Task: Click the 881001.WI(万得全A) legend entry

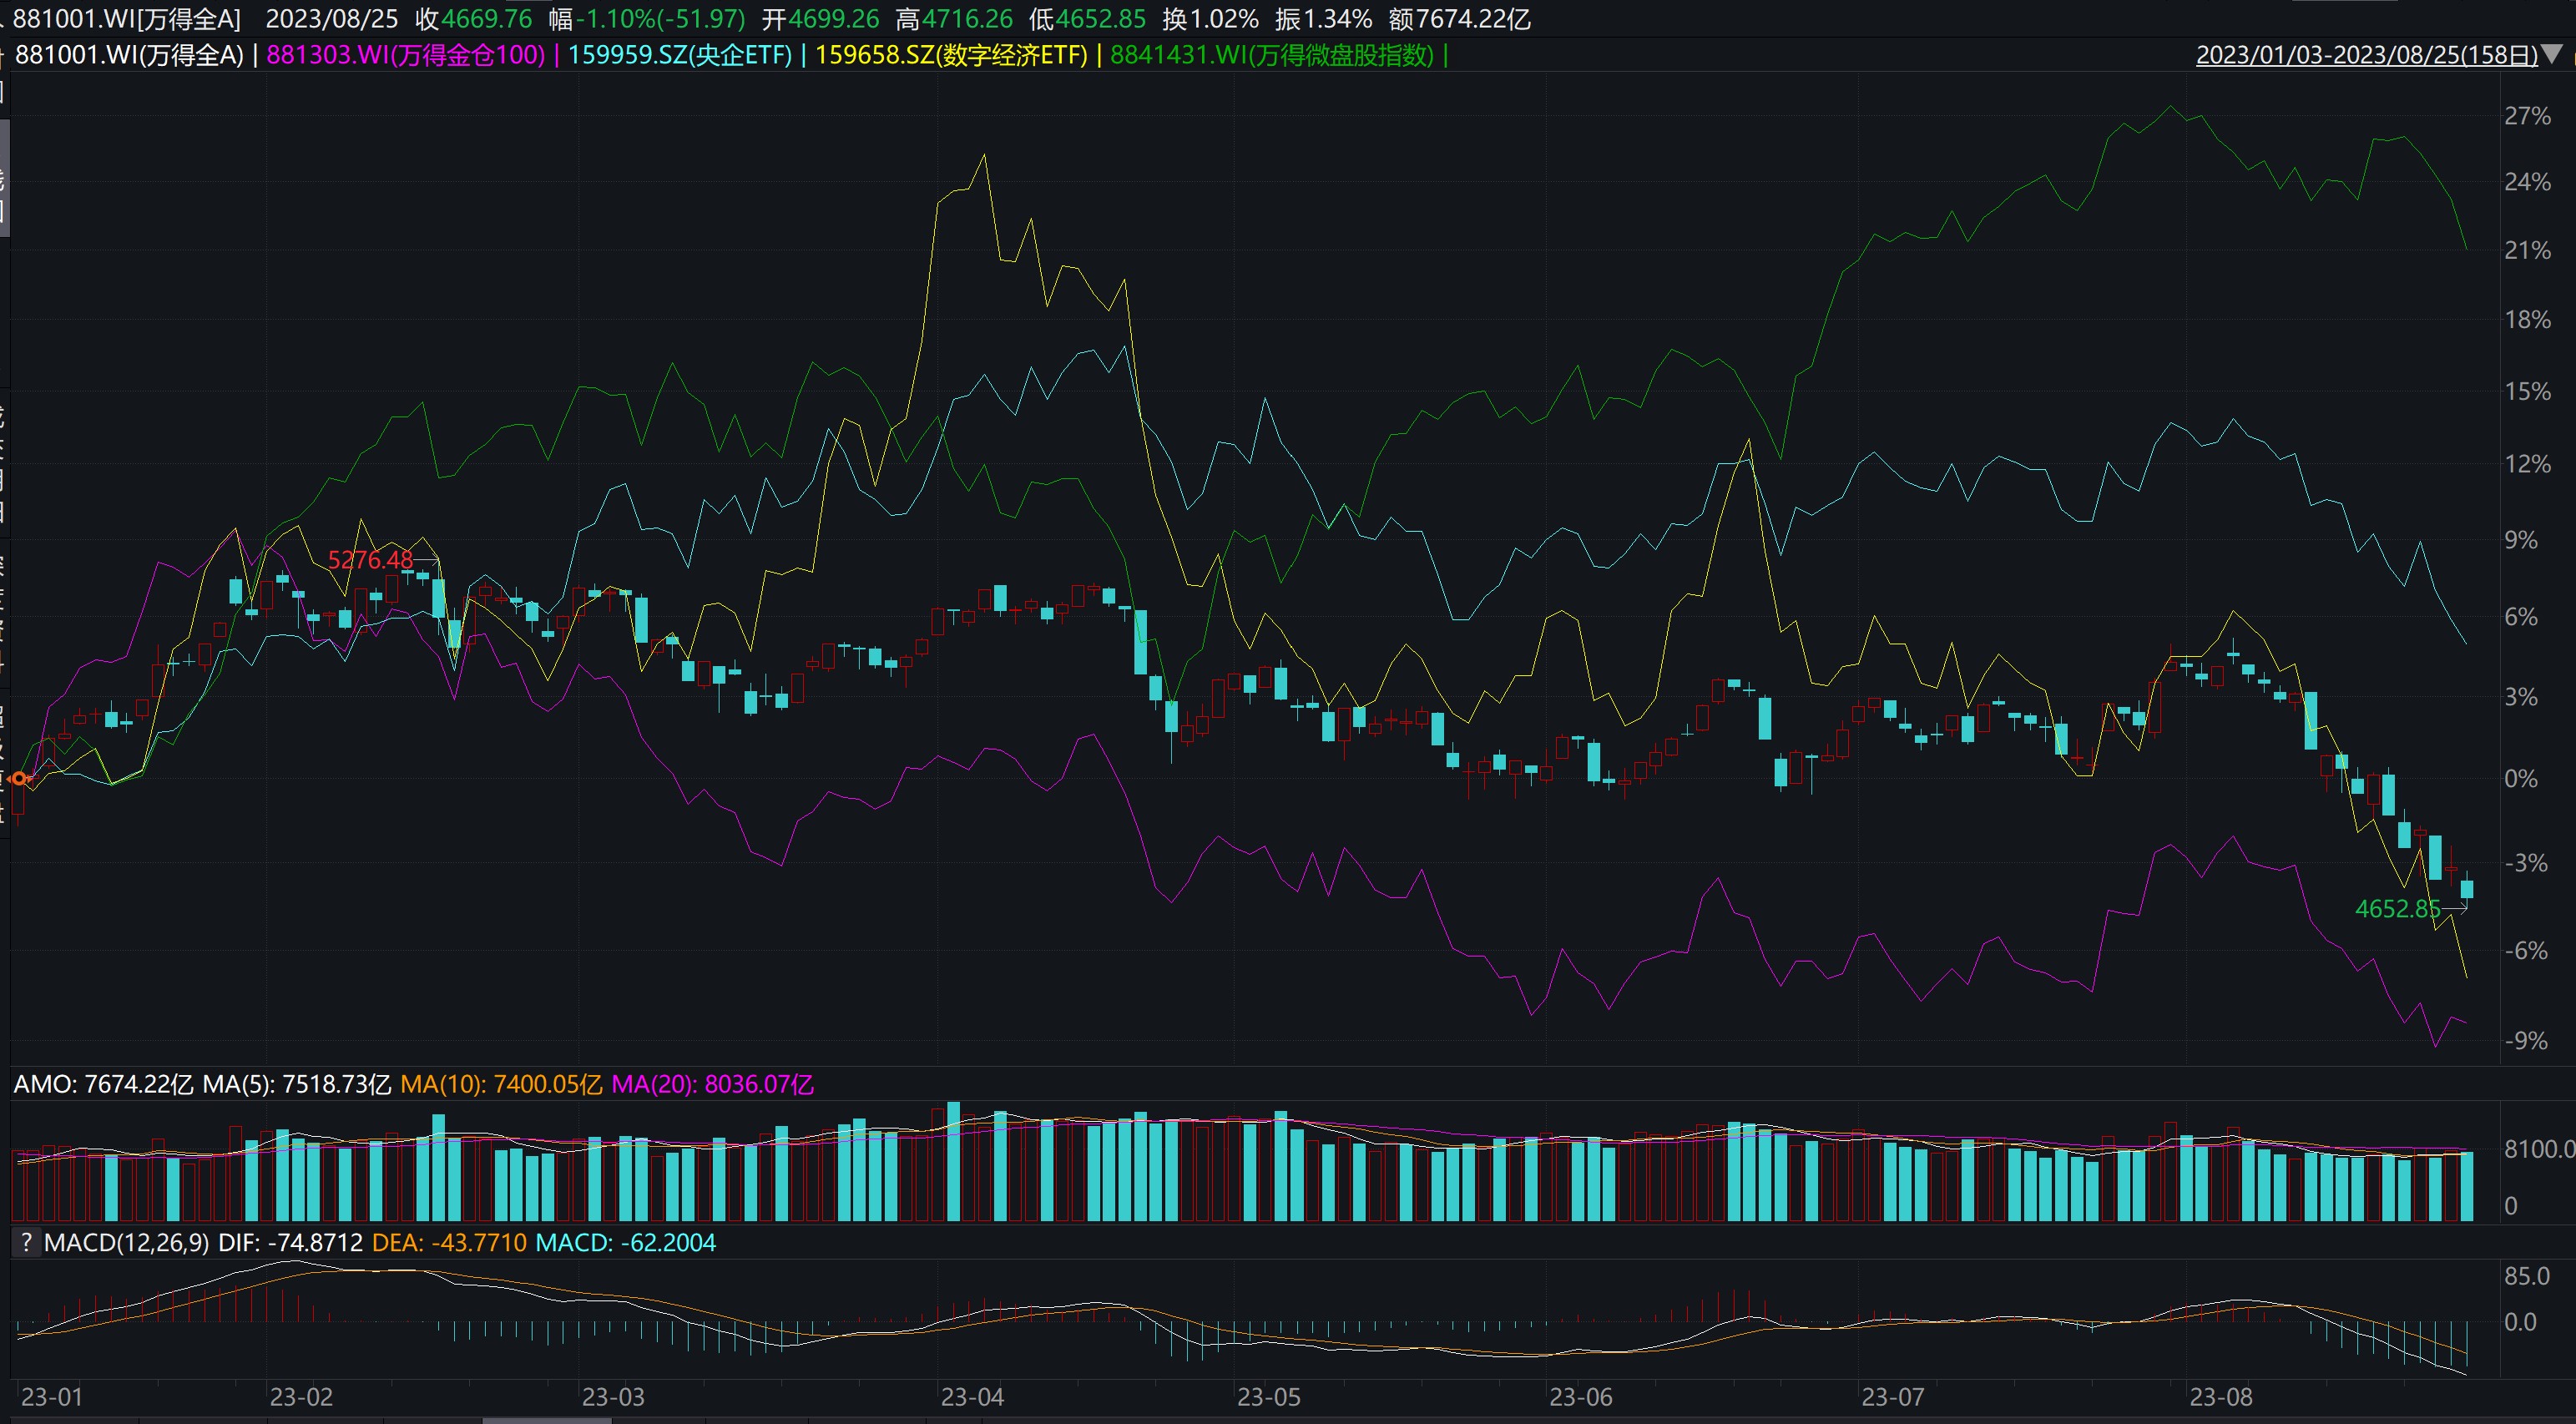Action: (x=129, y=55)
